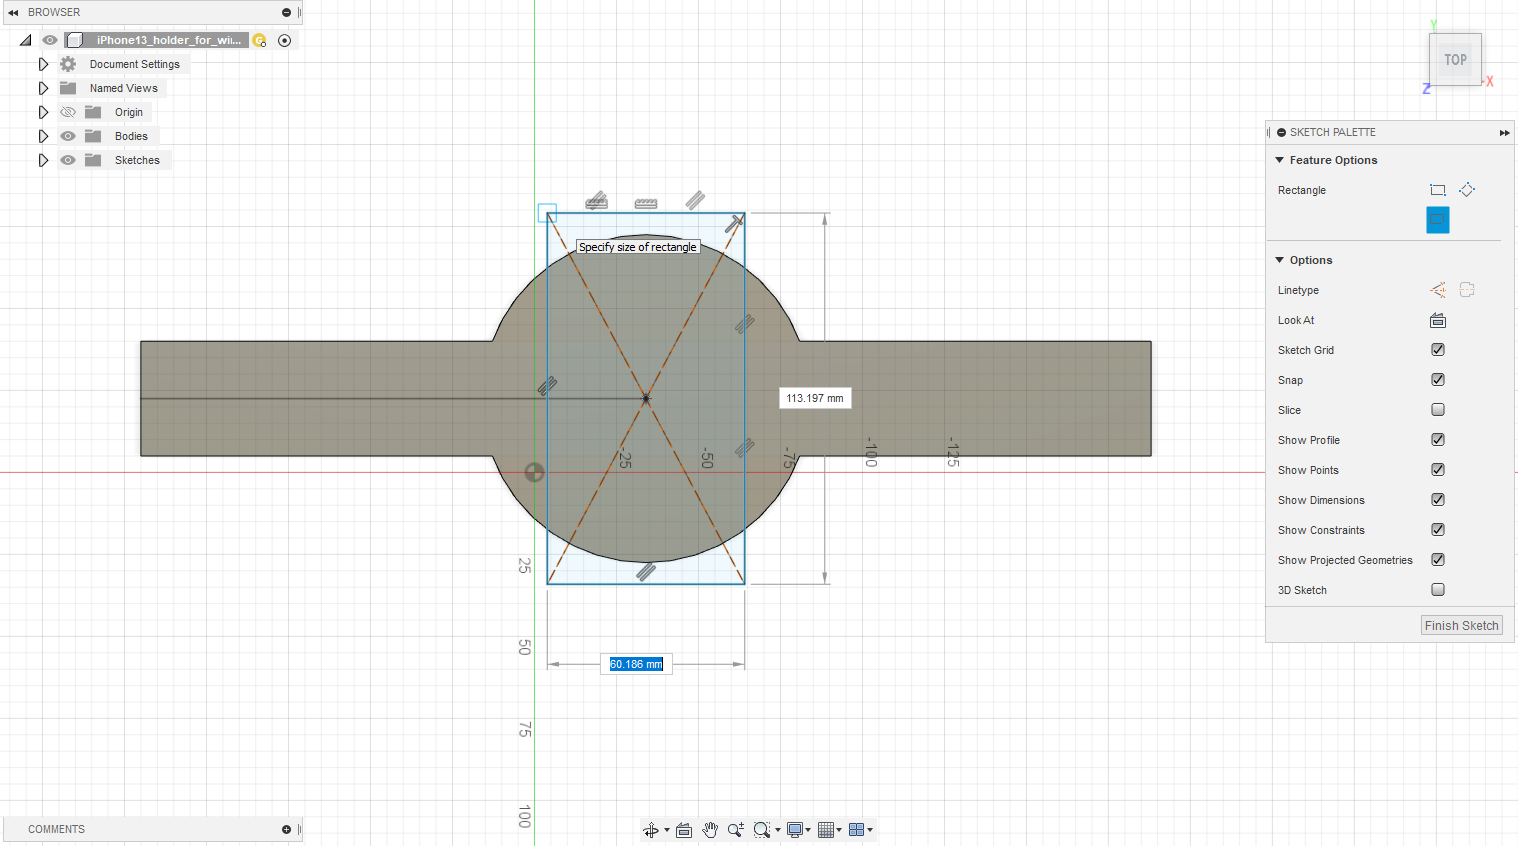This screenshot has width=1518, height=846.
Task: Click the 113.197 mm height dimension field
Action: [815, 398]
